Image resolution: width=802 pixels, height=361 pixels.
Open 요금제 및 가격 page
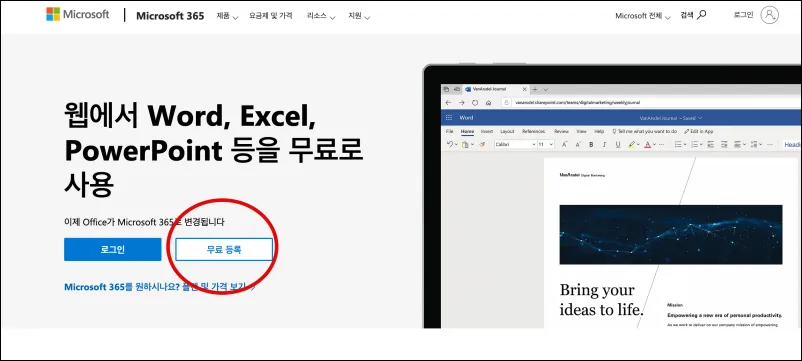coord(271,16)
